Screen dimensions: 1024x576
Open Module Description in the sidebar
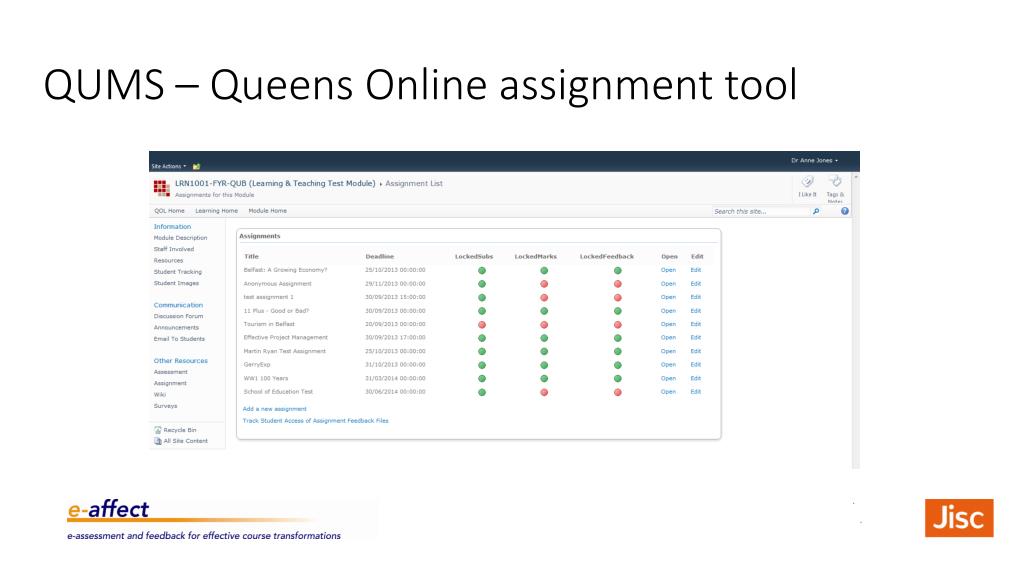pyautogui.click(x=180, y=238)
